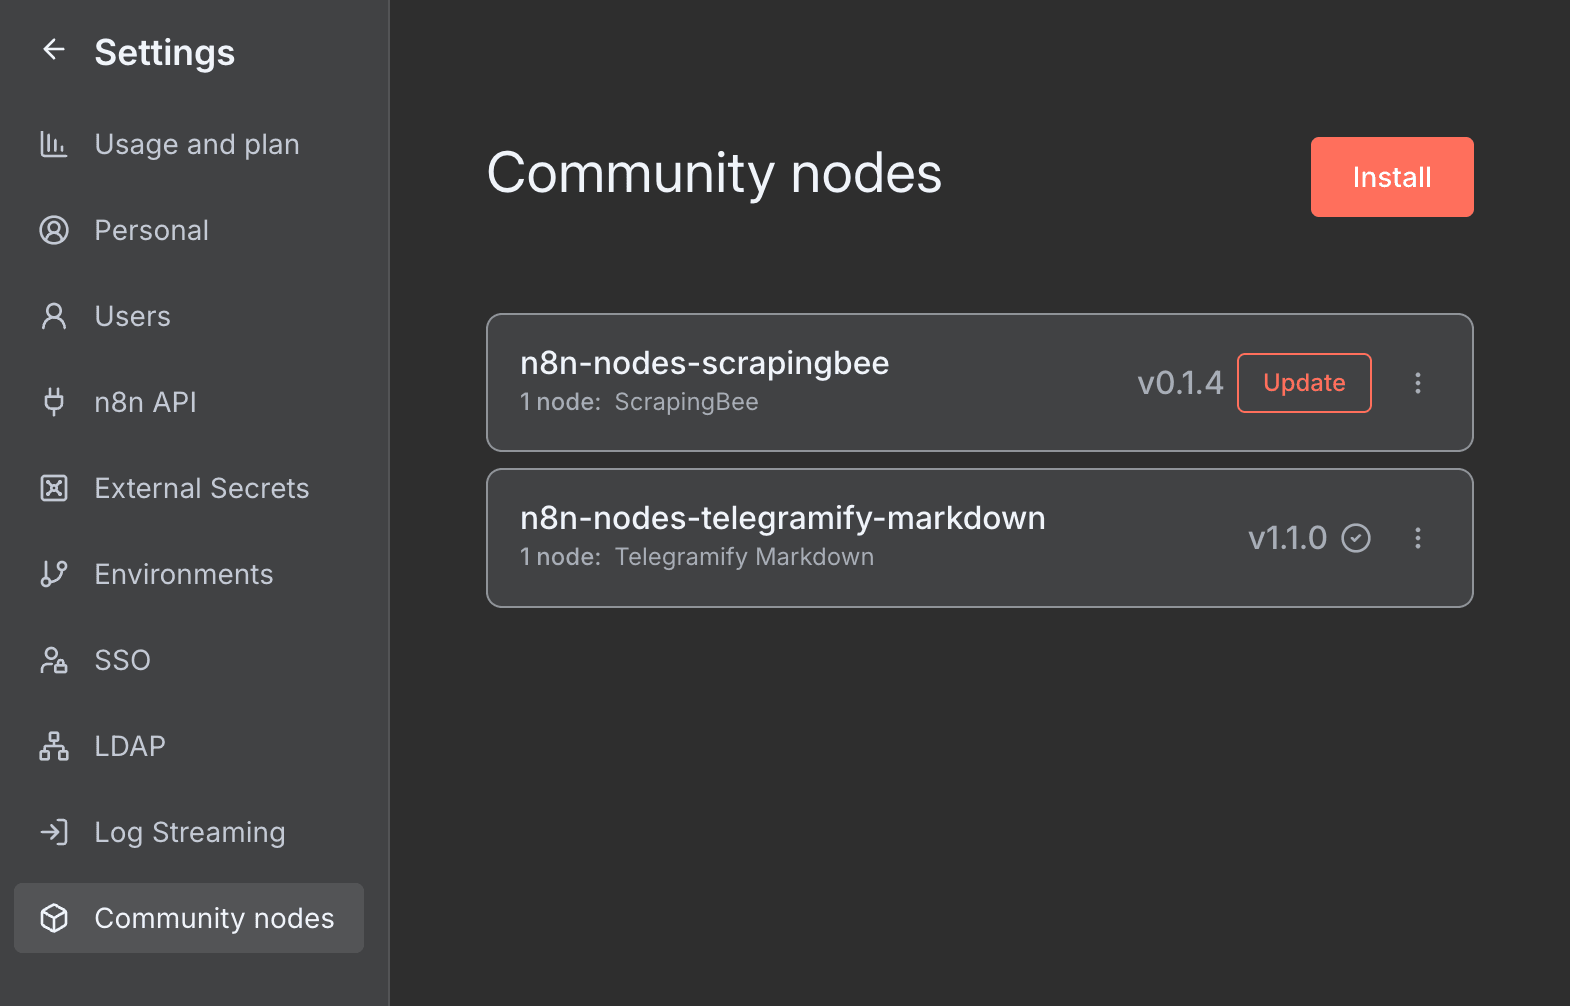
Task: Click the n8n-nodes-telegramify-markdown package name
Action: point(782,518)
